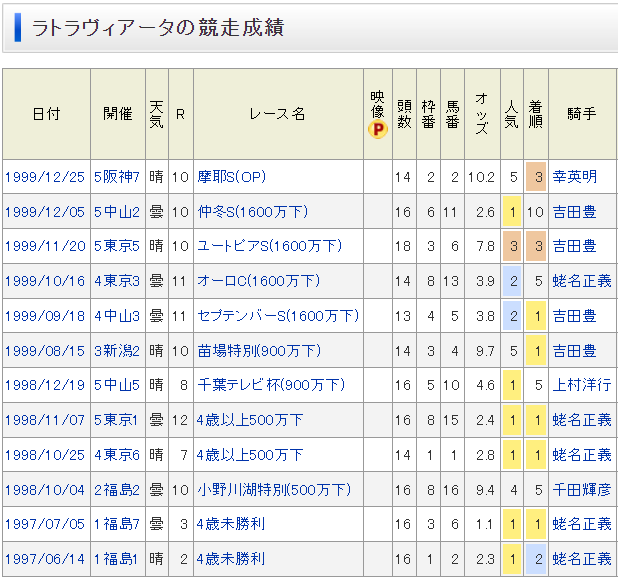Click the 着順 column header
The width and height of the screenshot is (618, 578).
535,114
